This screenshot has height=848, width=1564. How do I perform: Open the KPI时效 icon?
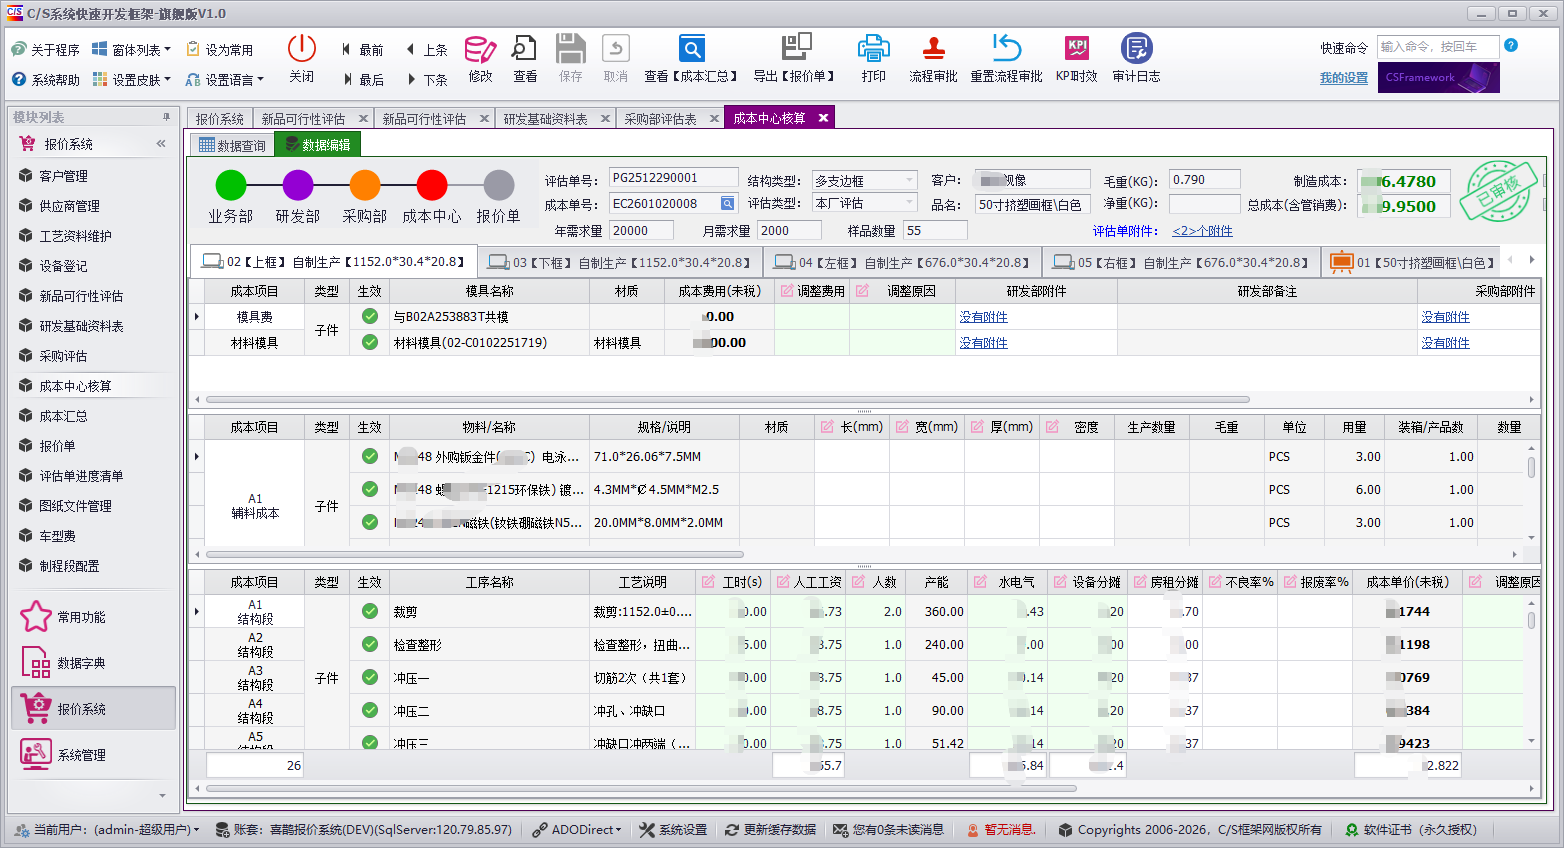tap(1077, 49)
